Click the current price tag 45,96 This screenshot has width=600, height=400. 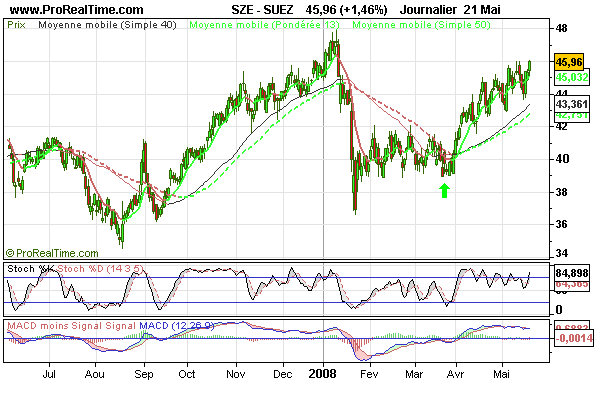click(570, 61)
